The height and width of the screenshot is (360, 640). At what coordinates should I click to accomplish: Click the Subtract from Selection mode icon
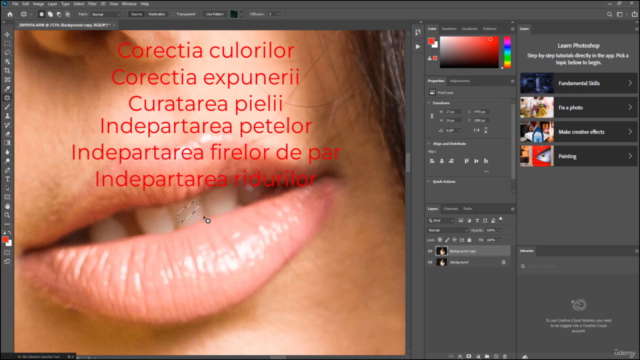pyautogui.click(x=59, y=14)
